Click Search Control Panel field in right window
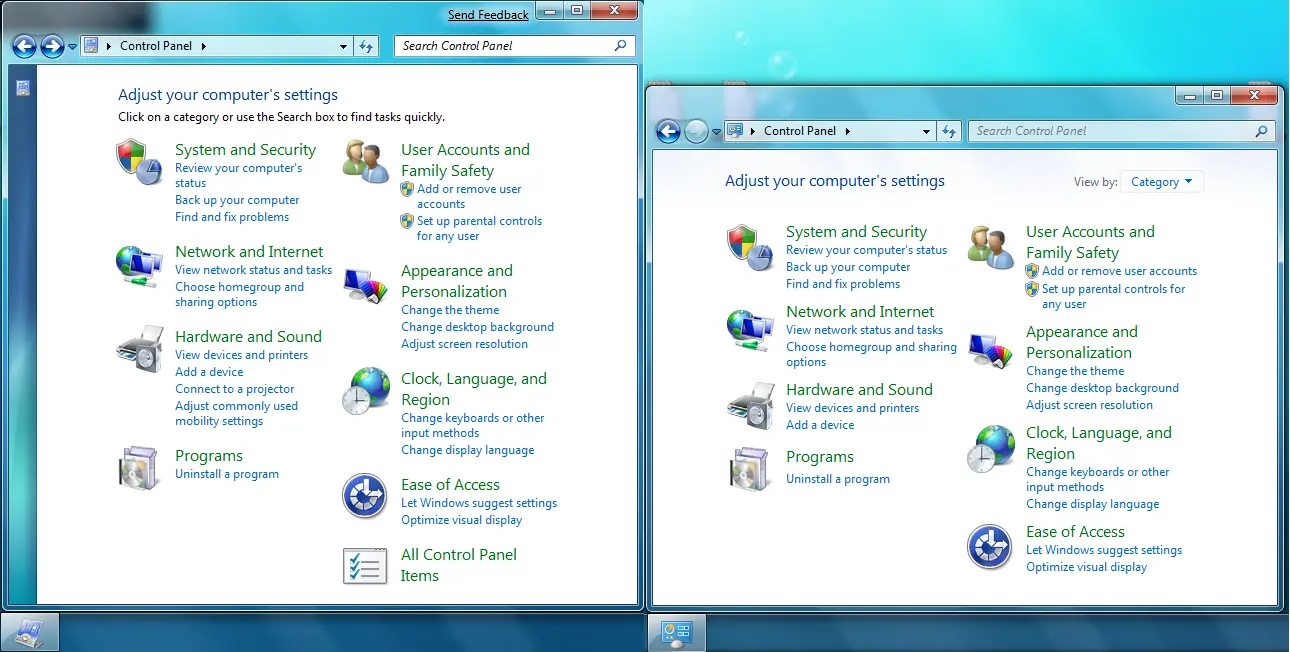 [1122, 131]
